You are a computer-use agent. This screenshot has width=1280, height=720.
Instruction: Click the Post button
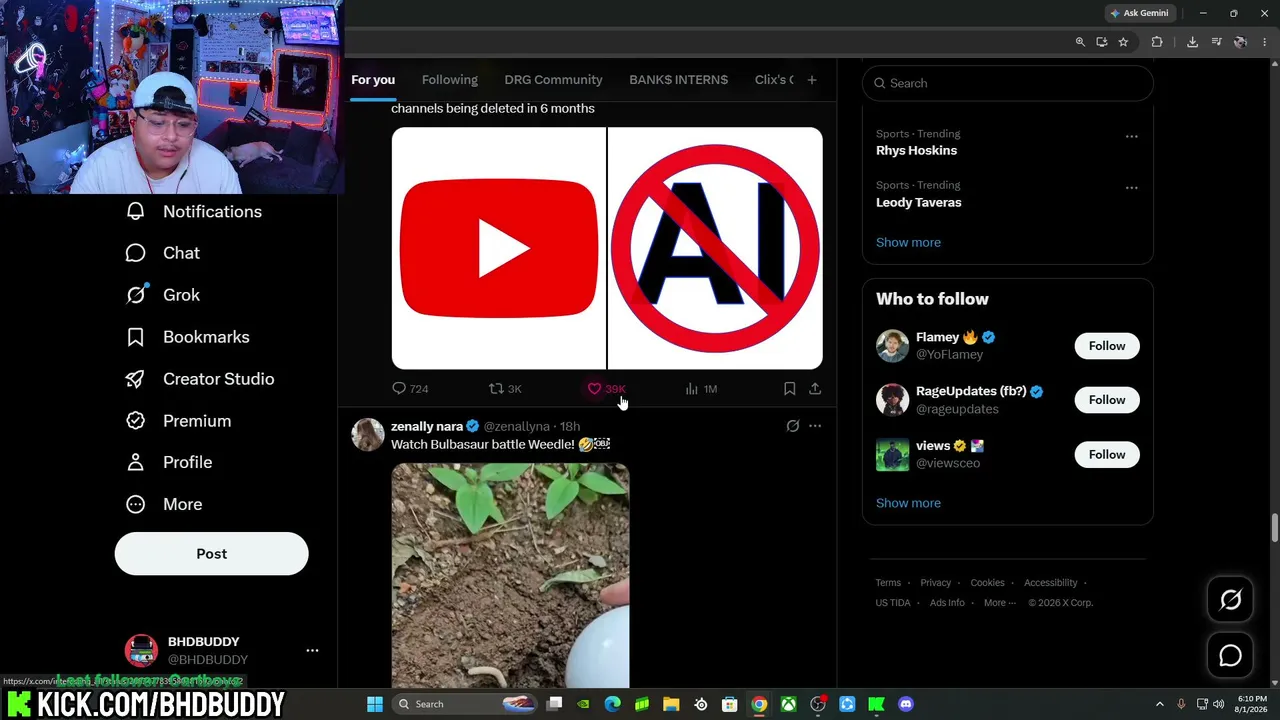[x=211, y=554]
